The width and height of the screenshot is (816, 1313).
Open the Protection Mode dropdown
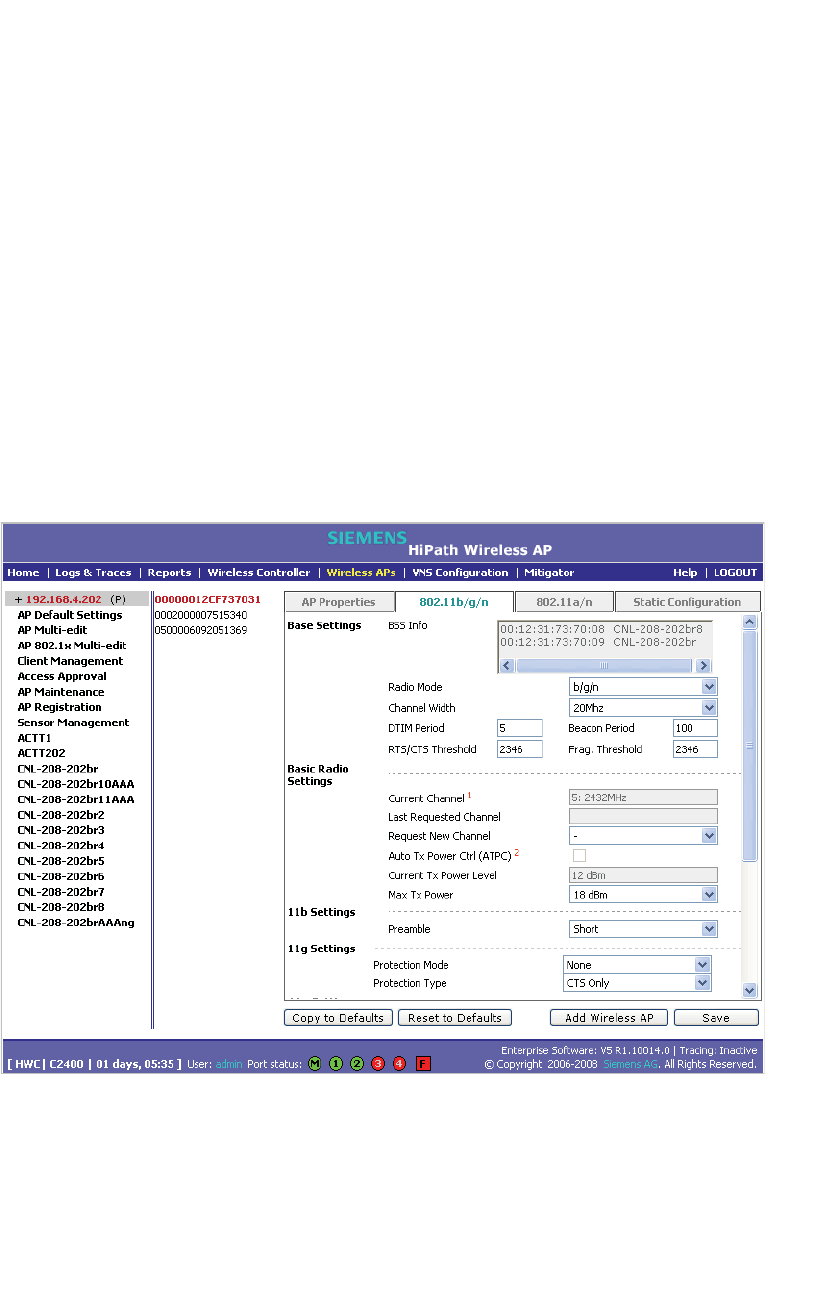(x=638, y=965)
